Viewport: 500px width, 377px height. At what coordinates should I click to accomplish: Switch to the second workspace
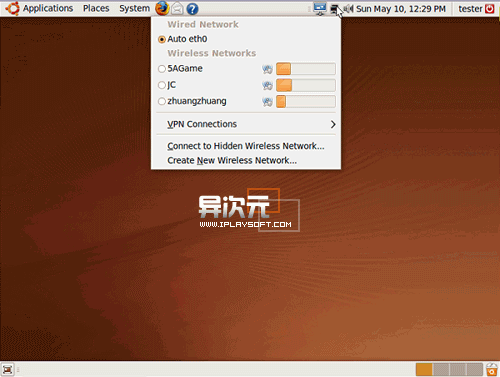441,370
